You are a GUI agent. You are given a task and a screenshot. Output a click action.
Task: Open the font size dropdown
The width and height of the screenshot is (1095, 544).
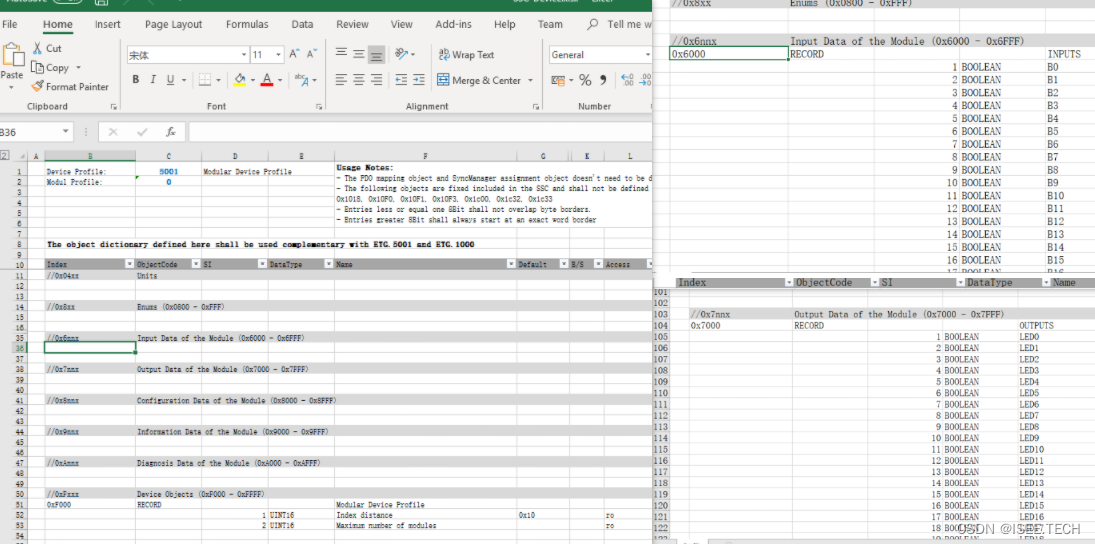click(x=279, y=54)
